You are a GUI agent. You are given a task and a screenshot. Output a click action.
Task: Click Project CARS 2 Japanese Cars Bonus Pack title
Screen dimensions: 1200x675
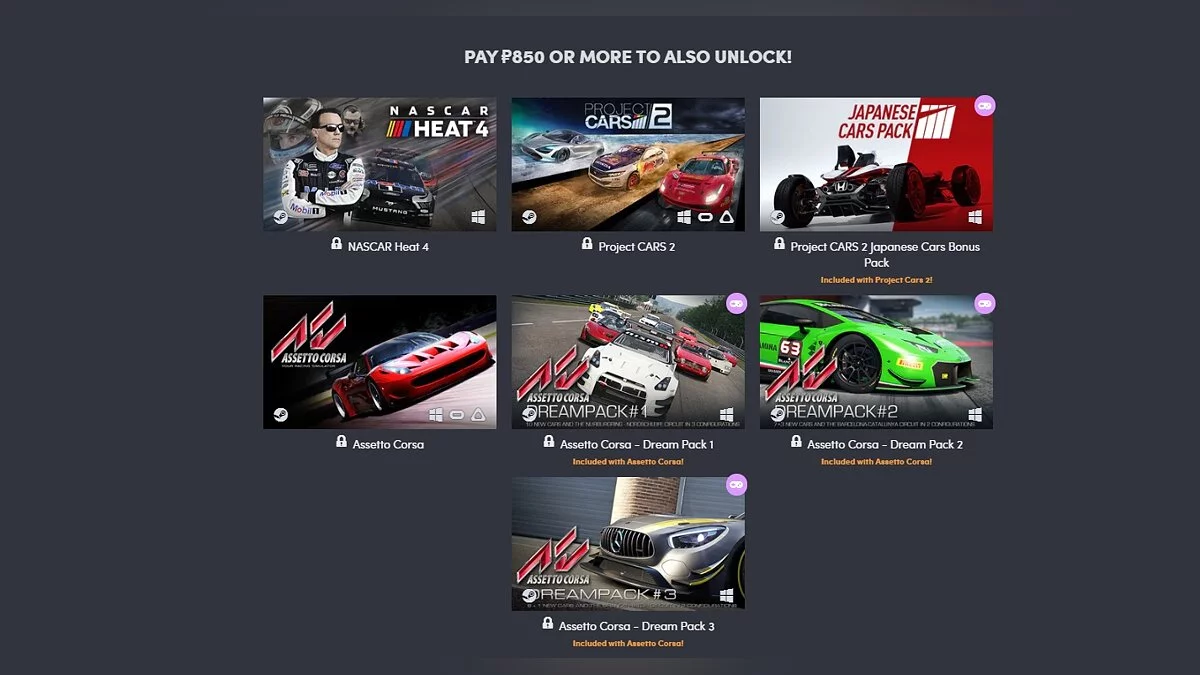tap(885, 254)
